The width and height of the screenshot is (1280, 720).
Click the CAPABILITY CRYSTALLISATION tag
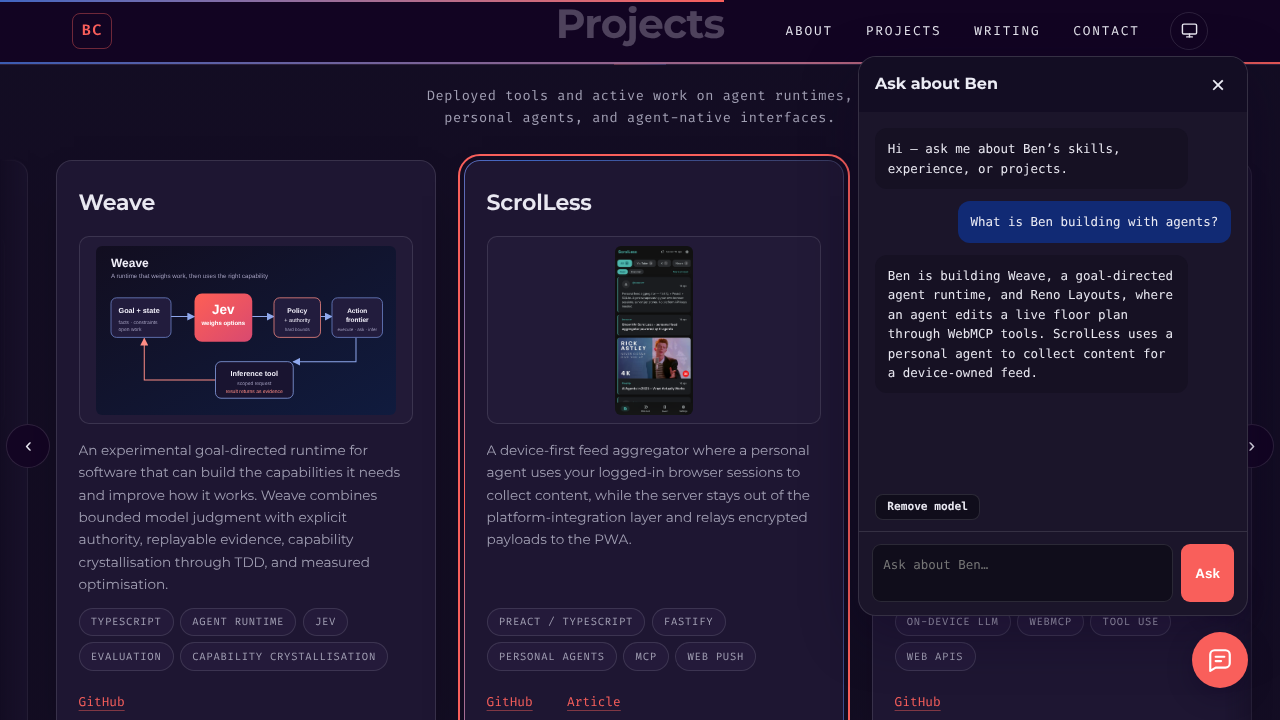[284, 657]
